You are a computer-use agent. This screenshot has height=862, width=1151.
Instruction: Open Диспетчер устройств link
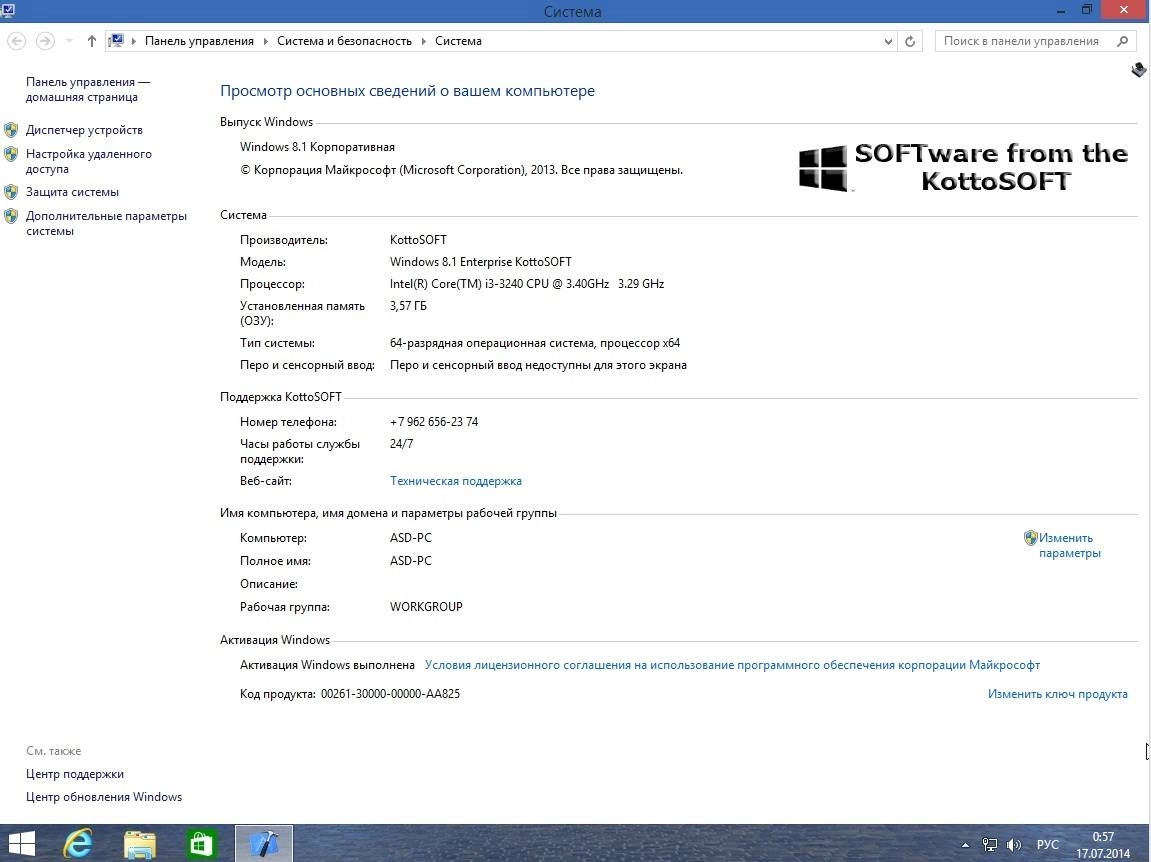point(84,130)
